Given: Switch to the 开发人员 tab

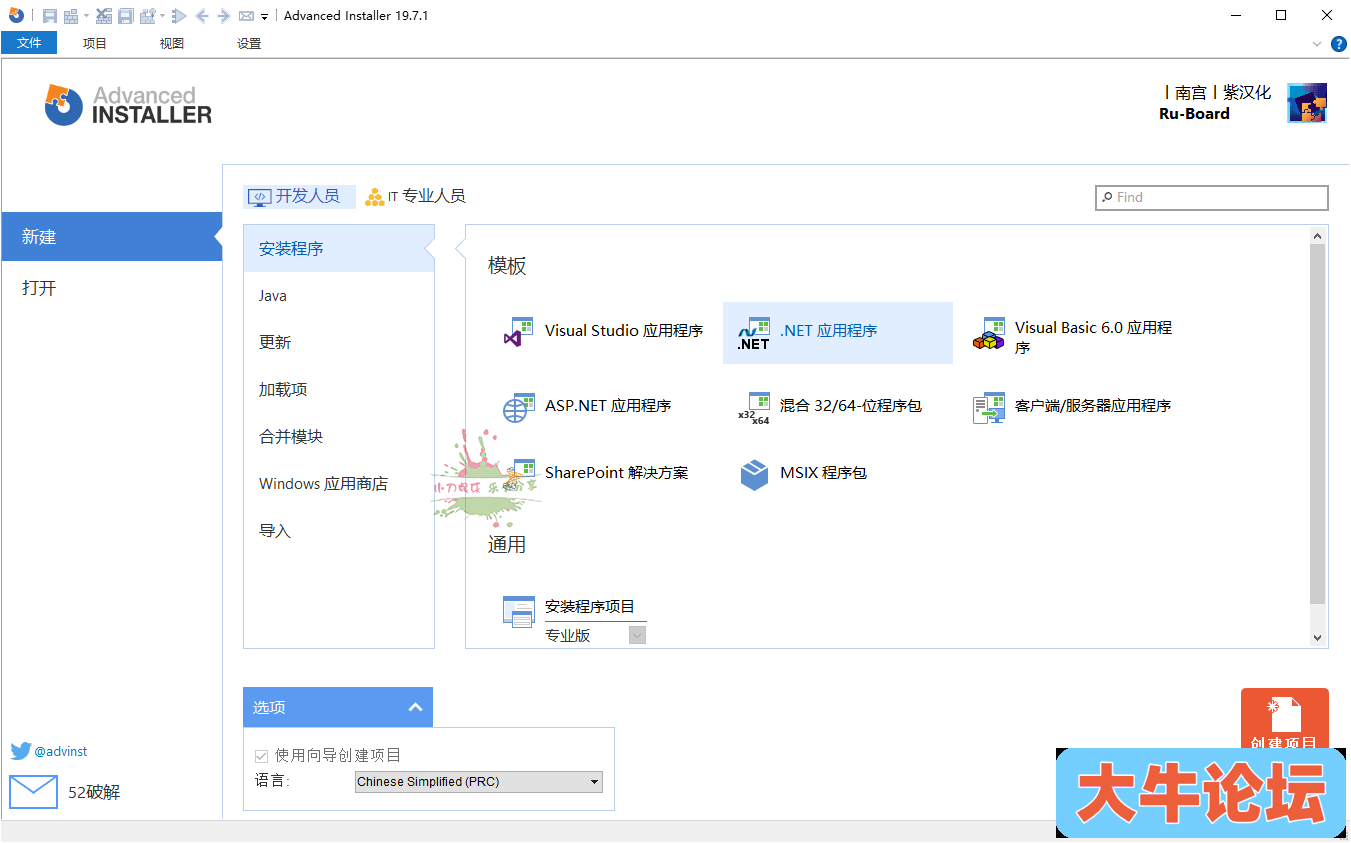Looking at the screenshot, I should (x=300, y=196).
